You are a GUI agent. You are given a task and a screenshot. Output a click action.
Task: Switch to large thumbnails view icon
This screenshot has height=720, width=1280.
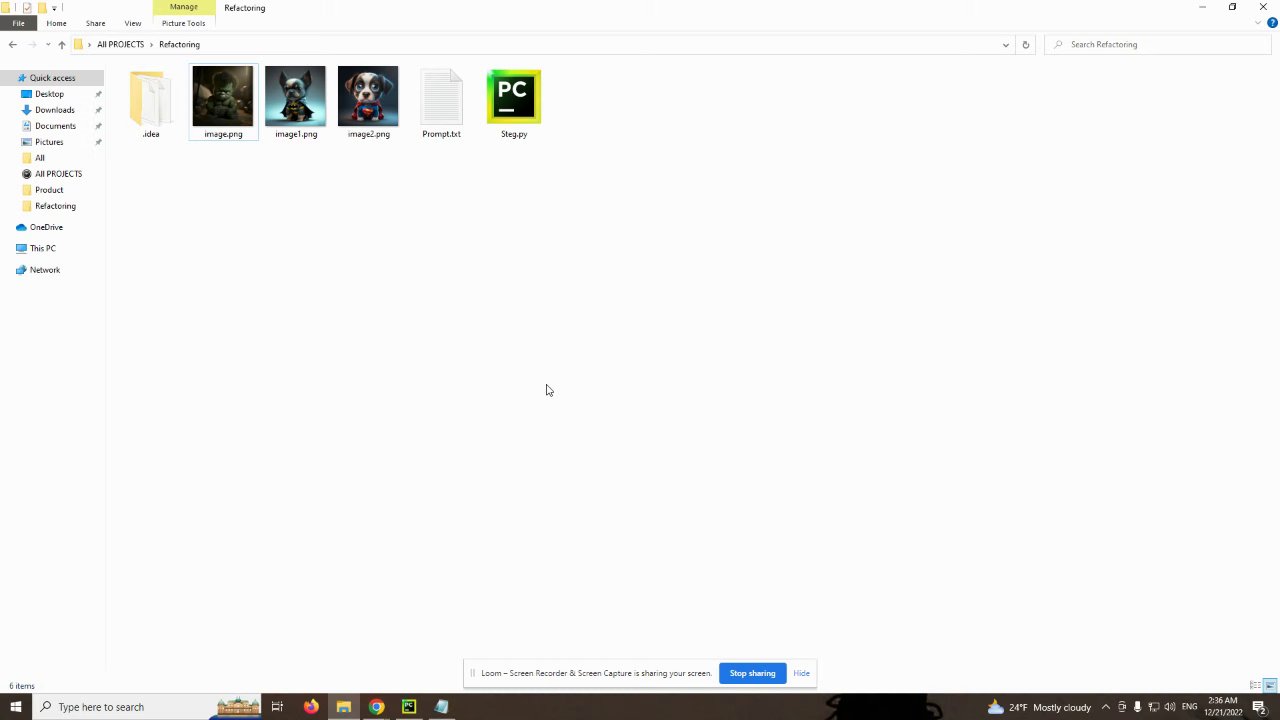(x=1270, y=686)
